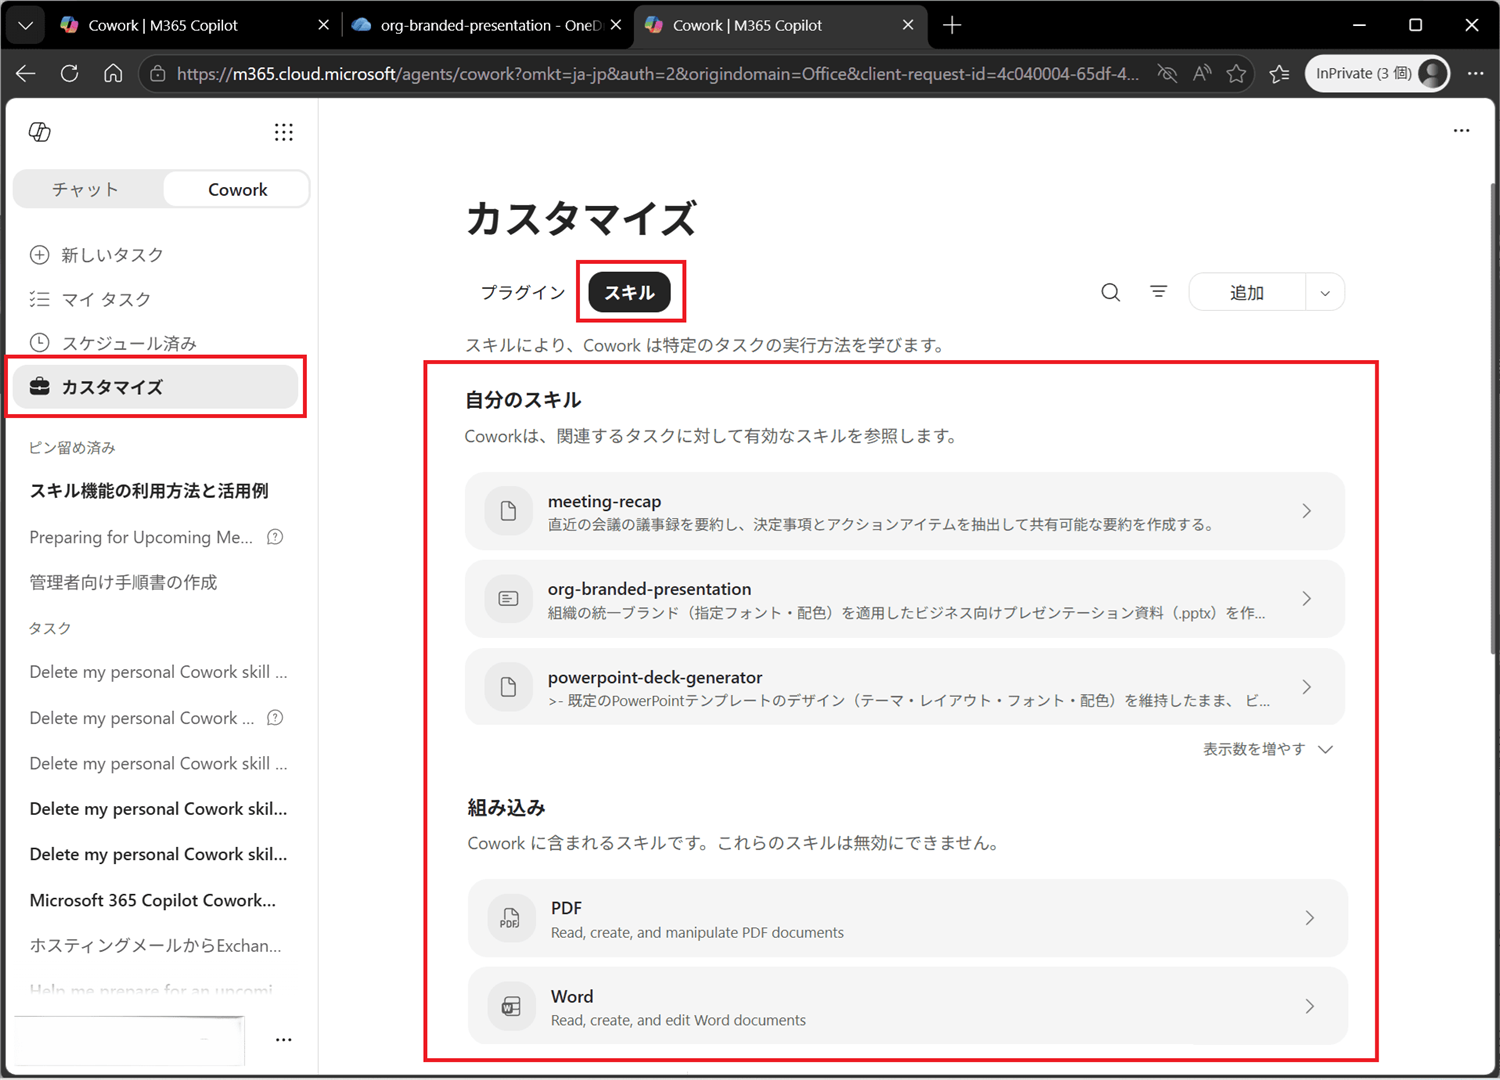Expand the meeting-recap skill chevron

(x=1306, y=511)
